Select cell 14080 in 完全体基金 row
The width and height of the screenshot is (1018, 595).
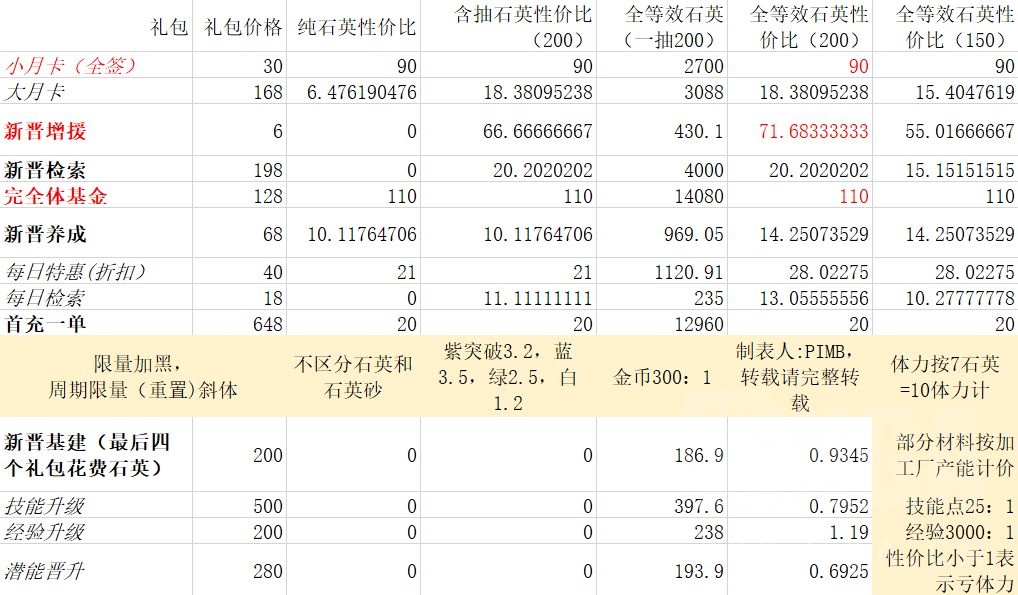(662, 195)
